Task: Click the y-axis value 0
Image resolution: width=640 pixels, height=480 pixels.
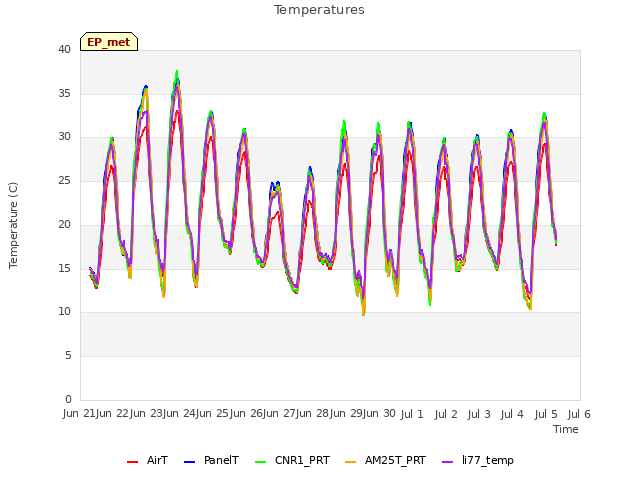Action: click(68, 399)
